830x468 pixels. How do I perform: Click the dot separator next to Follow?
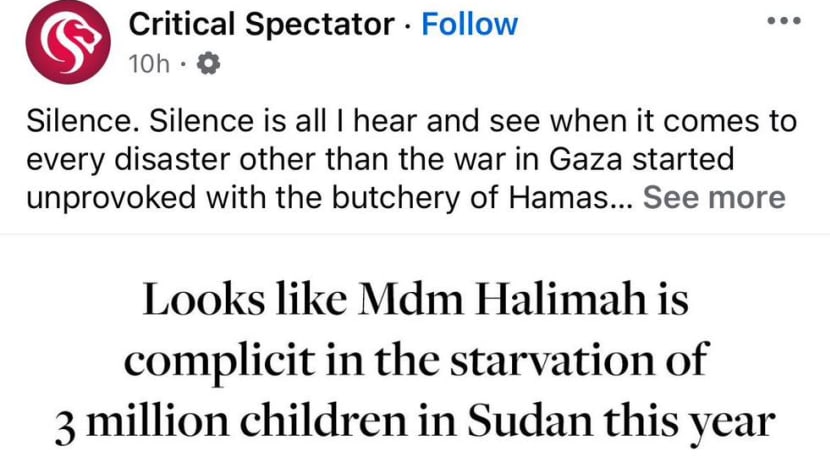(x=408, y=26)
